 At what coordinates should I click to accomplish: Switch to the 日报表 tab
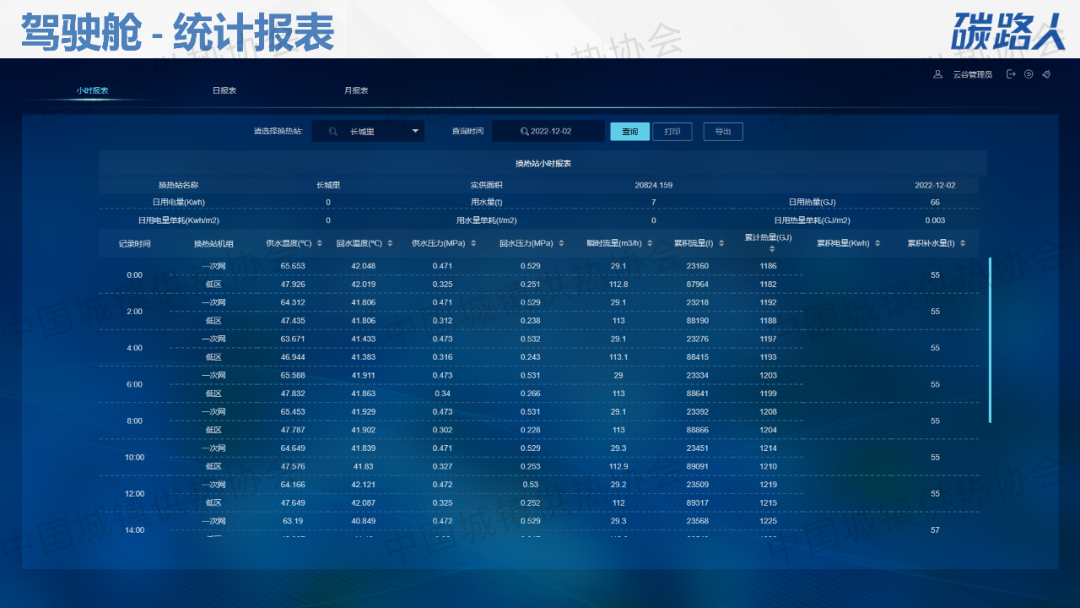(x=224, y=90)
